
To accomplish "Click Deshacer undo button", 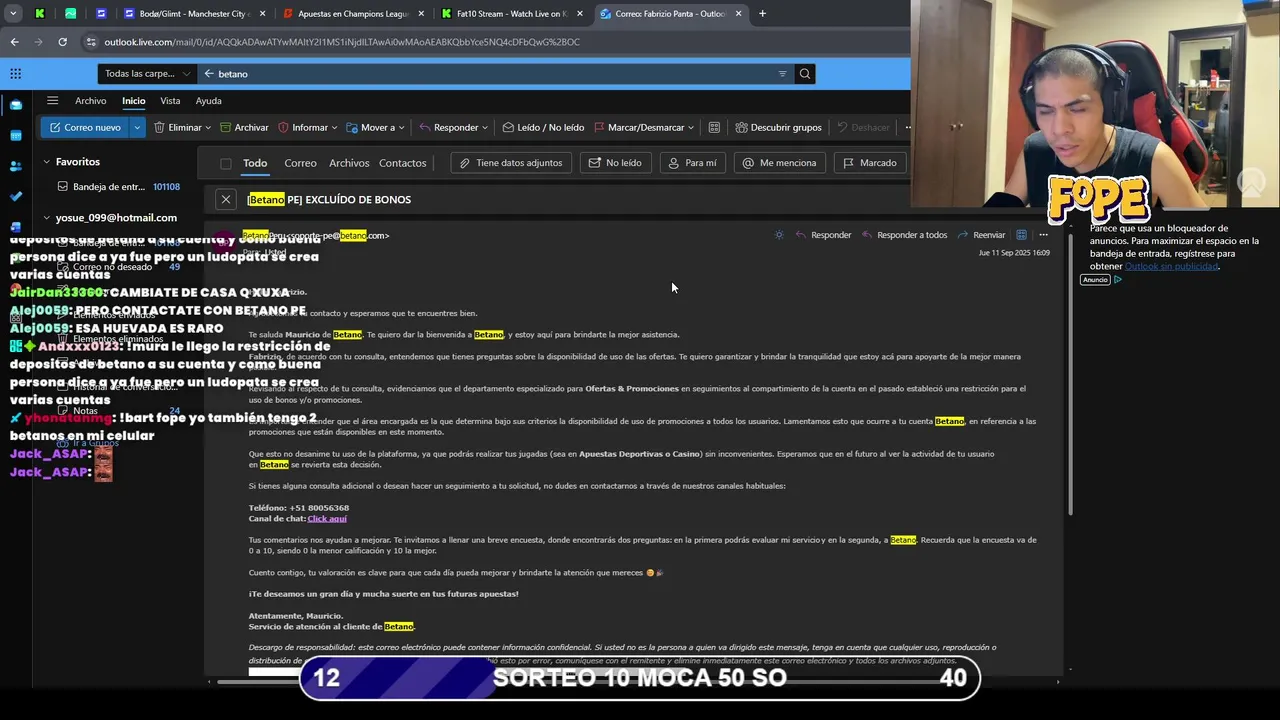I will coord(863,127).
